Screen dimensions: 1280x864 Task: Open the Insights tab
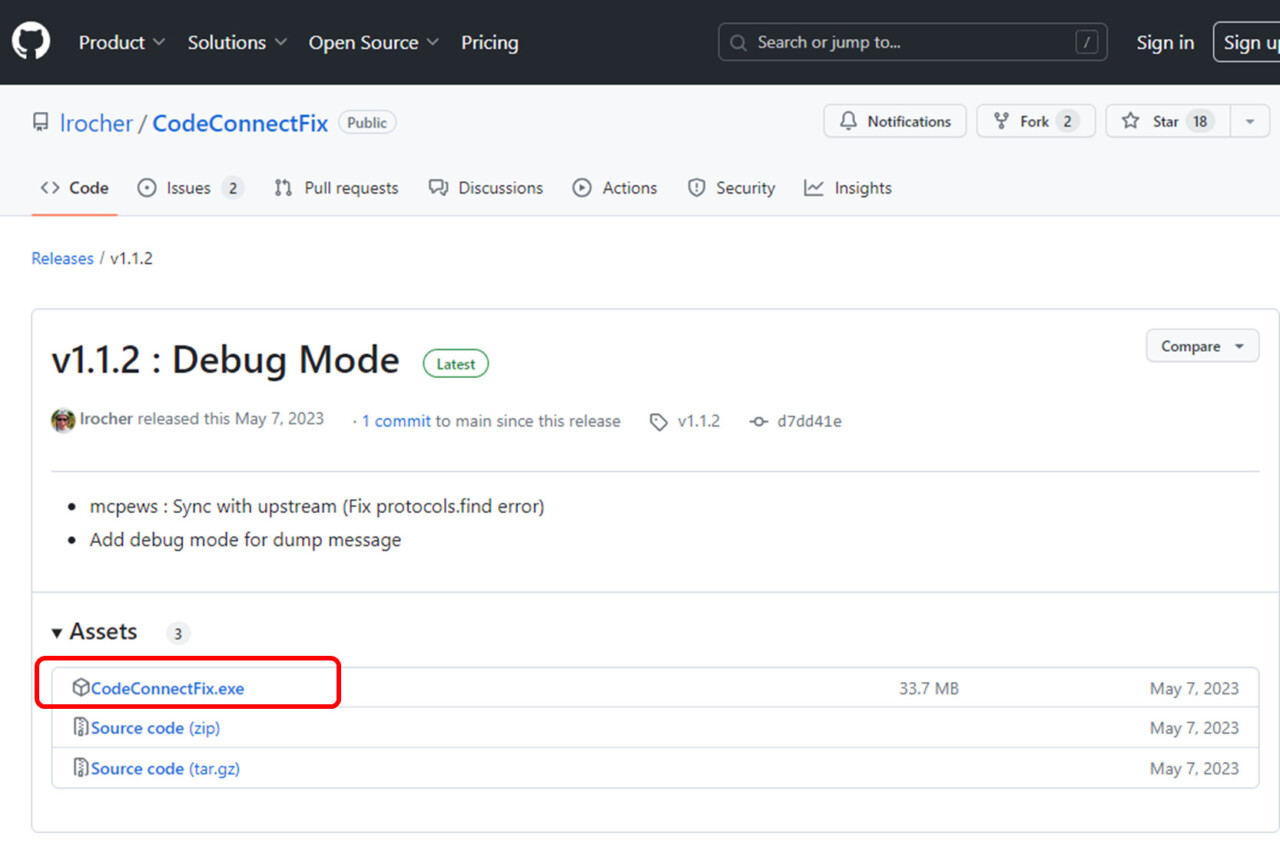tap(848, 188)
